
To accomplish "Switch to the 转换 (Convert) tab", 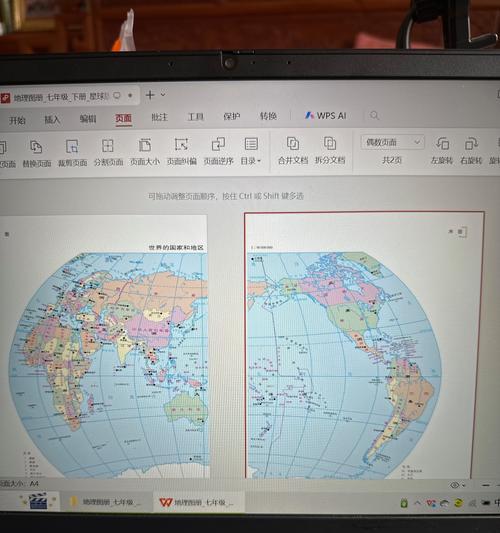I will coord(268,116).
